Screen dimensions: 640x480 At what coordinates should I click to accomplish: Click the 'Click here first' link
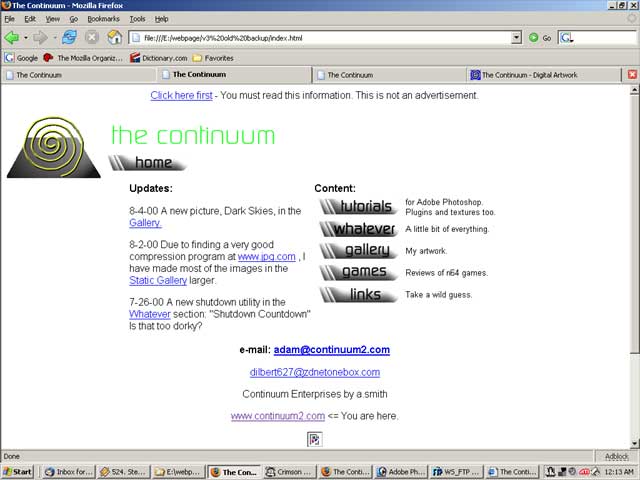coord(181,95)
